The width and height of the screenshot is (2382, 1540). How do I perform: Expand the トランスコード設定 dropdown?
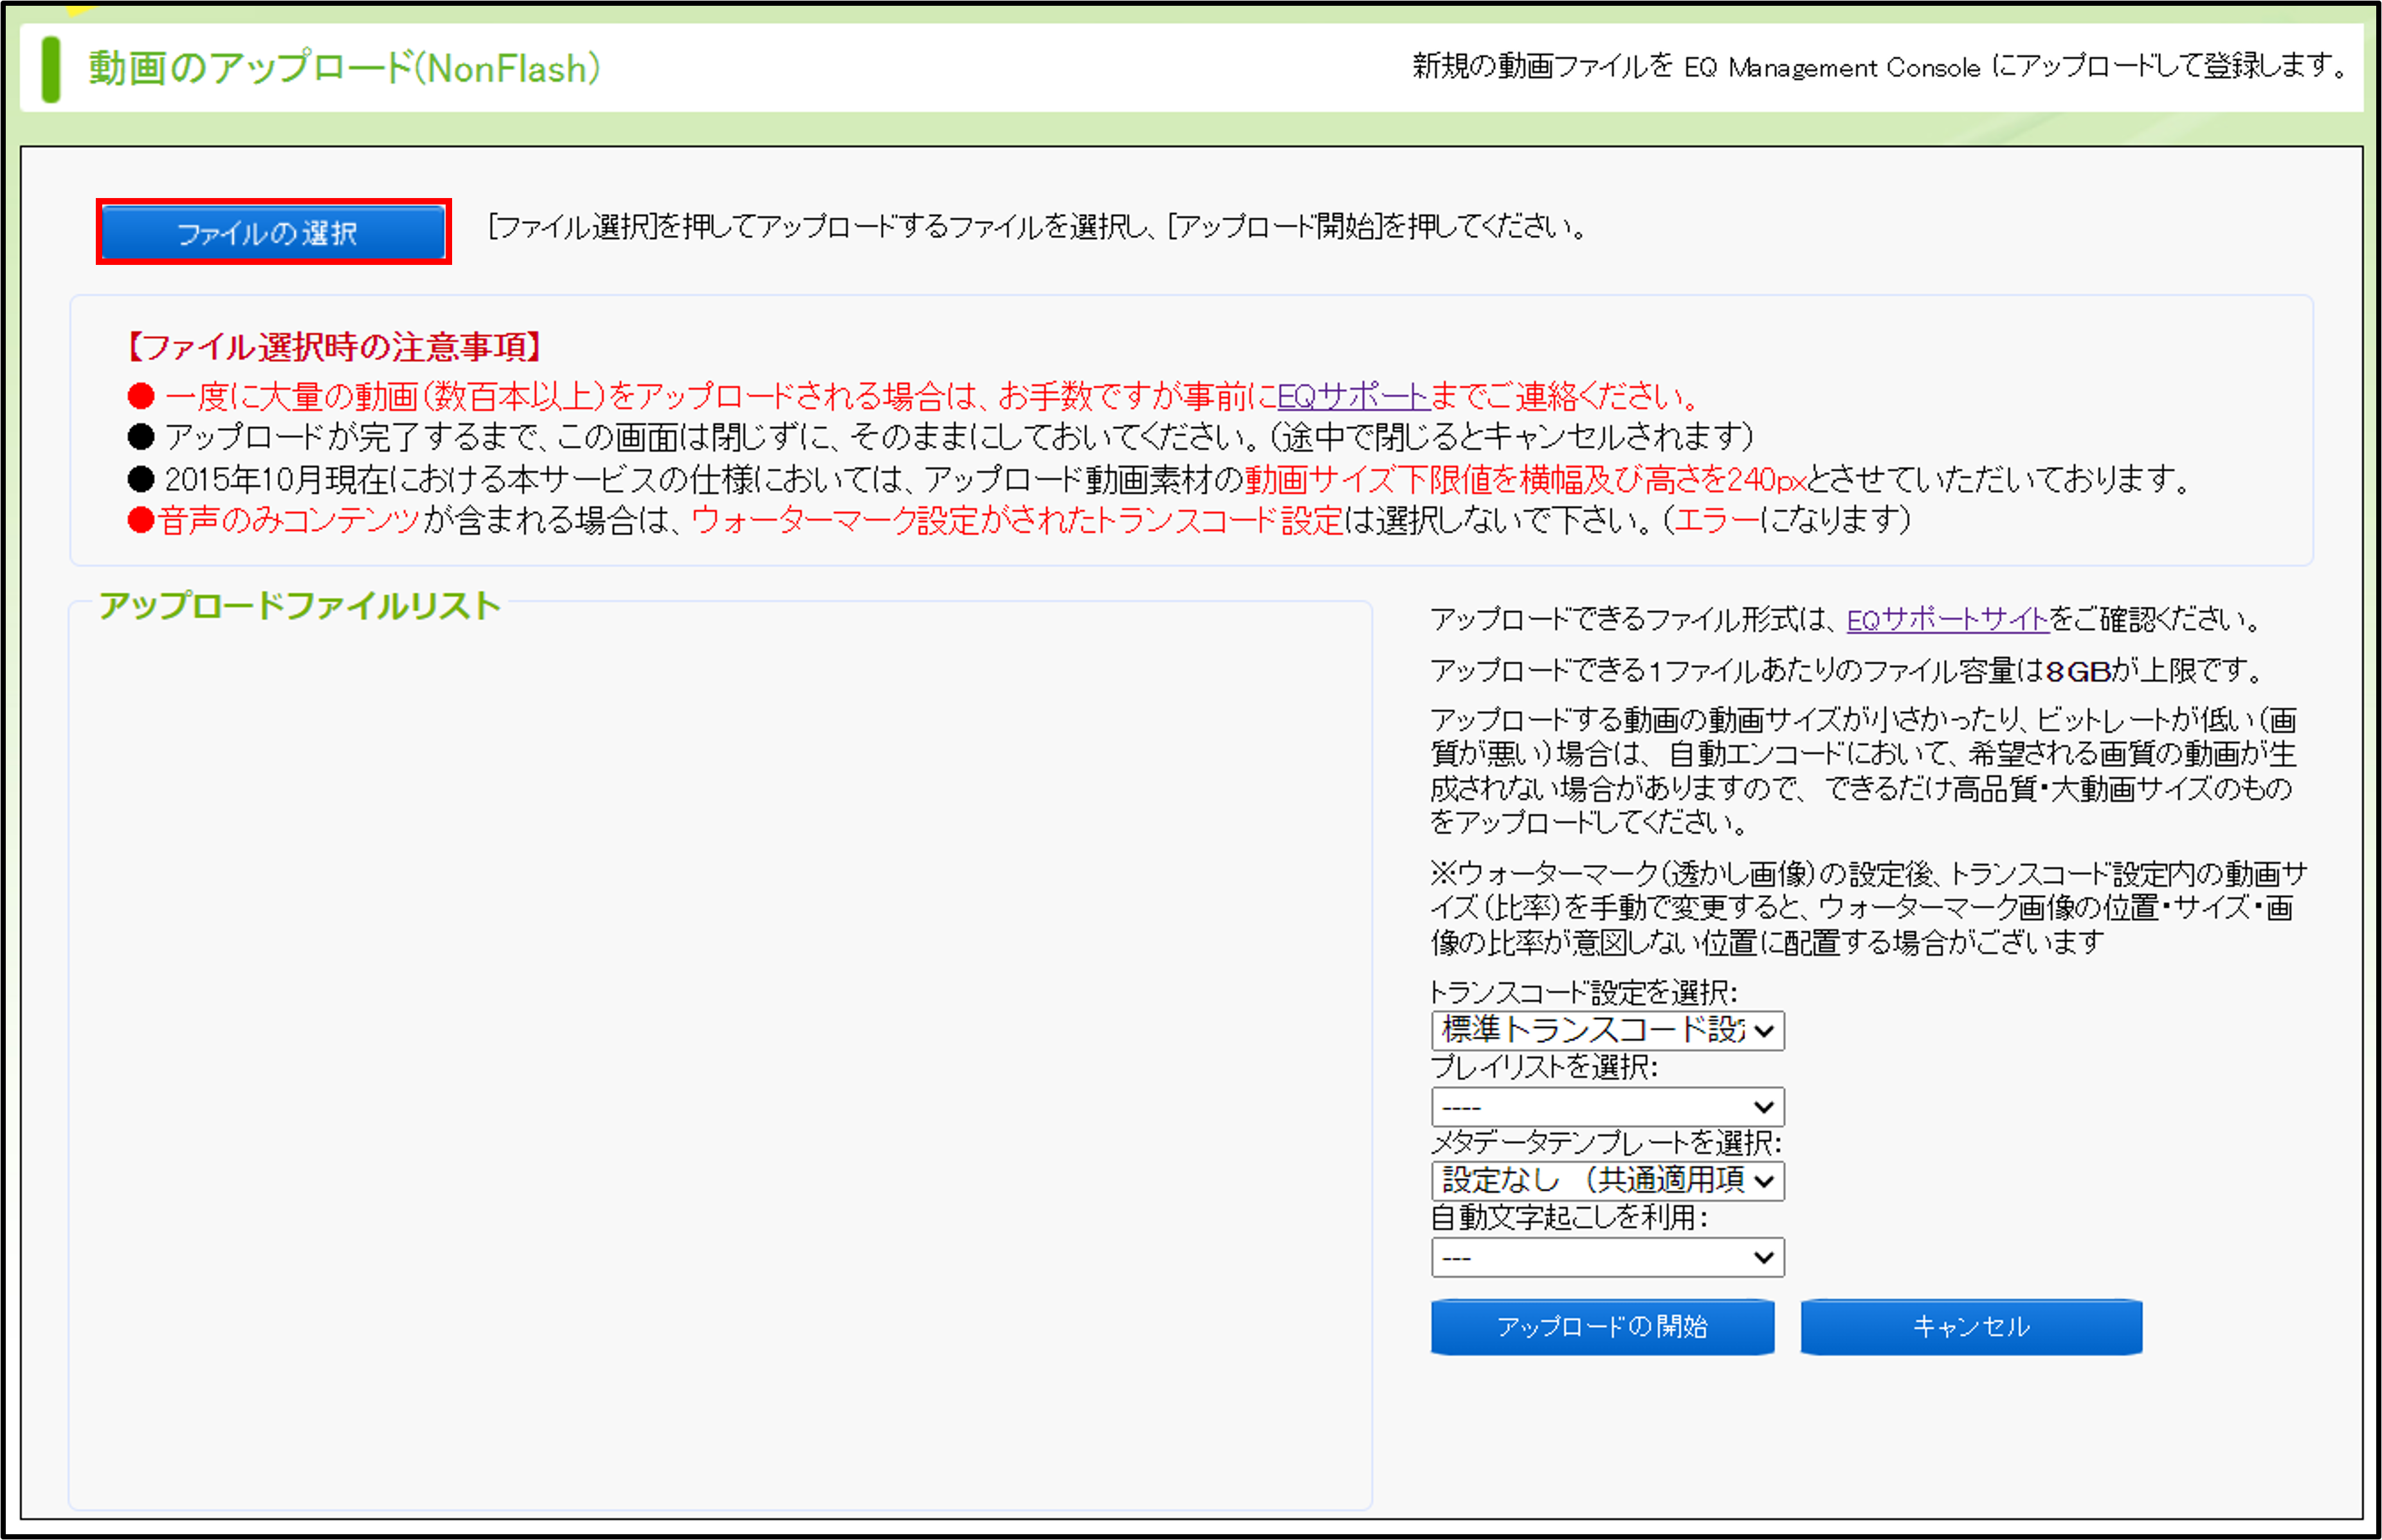pos(1607,1030)
